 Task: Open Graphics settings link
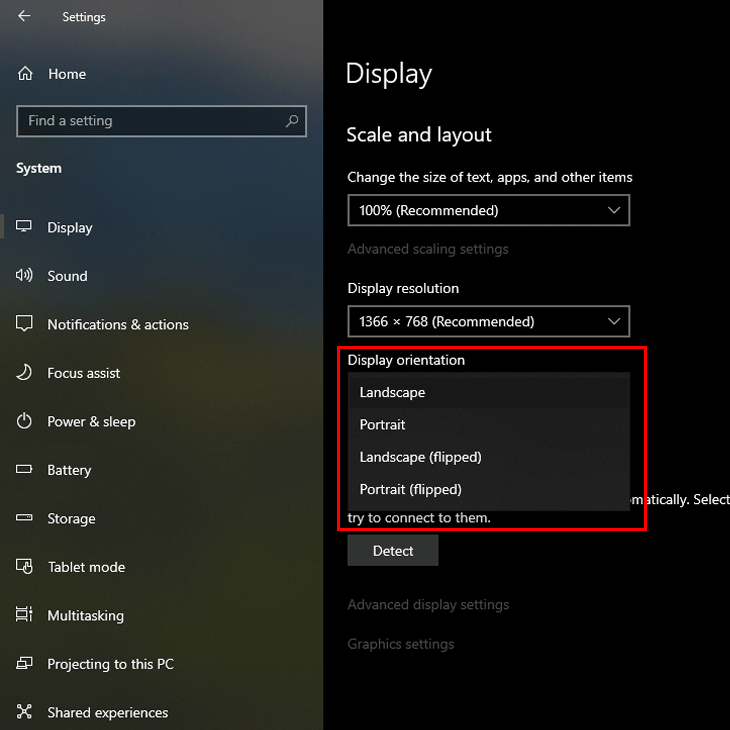[400, 644]
